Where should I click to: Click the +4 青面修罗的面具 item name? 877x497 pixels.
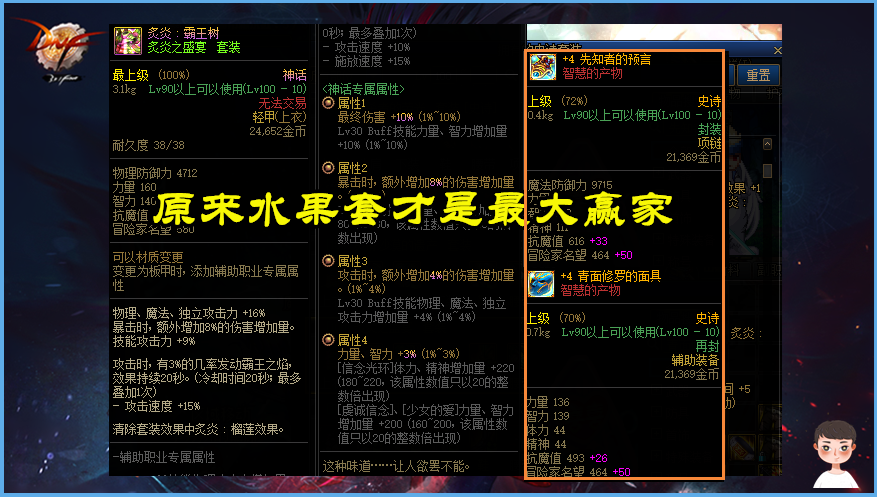coord(610,276)
